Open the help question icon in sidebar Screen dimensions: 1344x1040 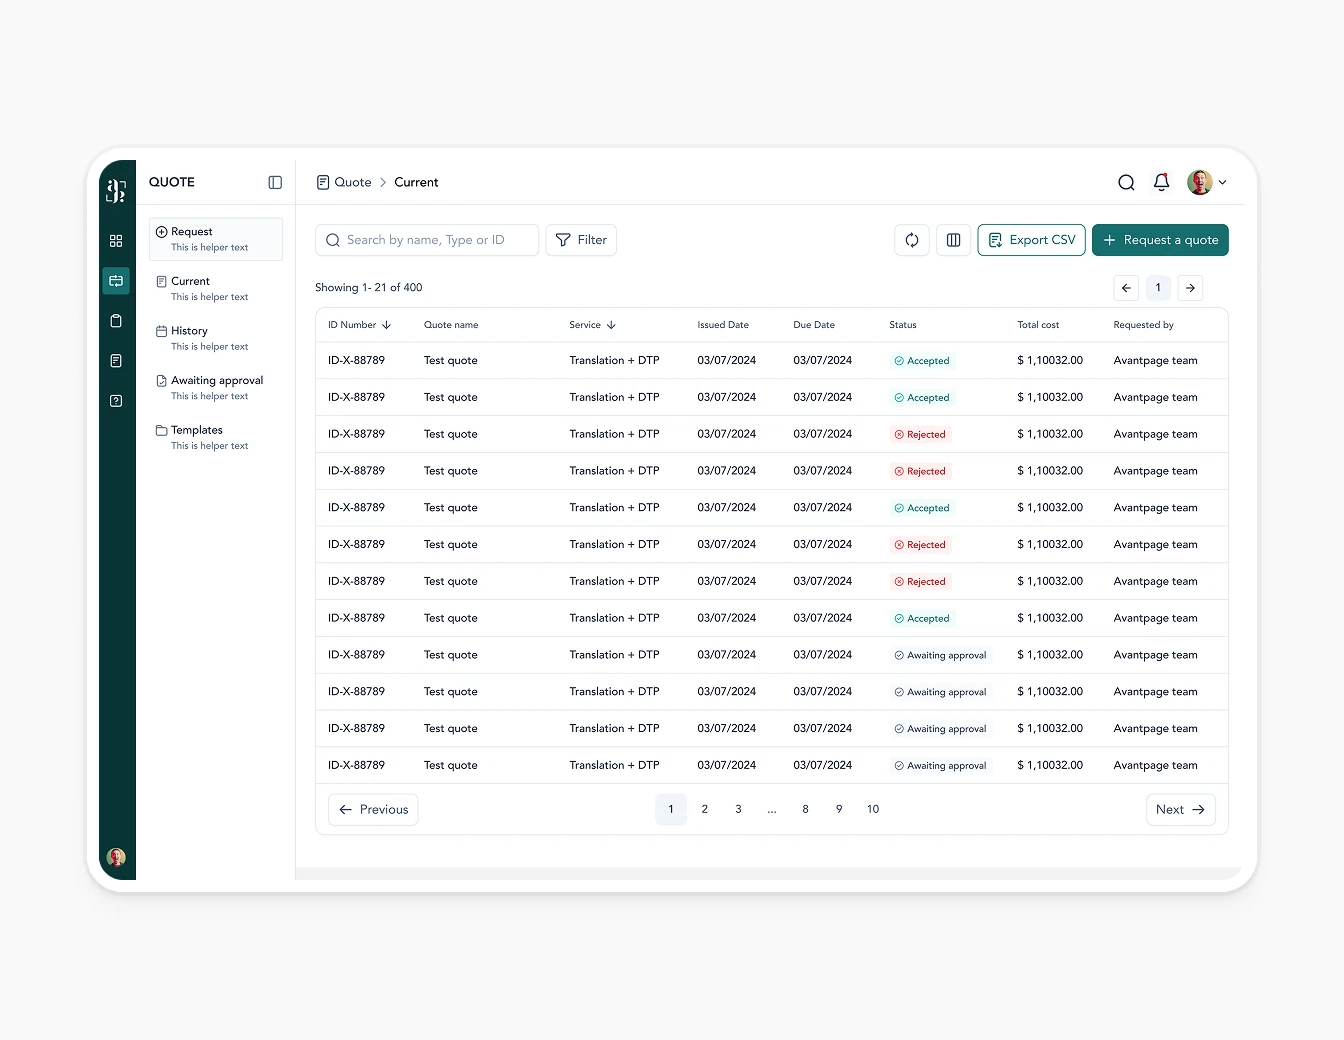point(116,401)
